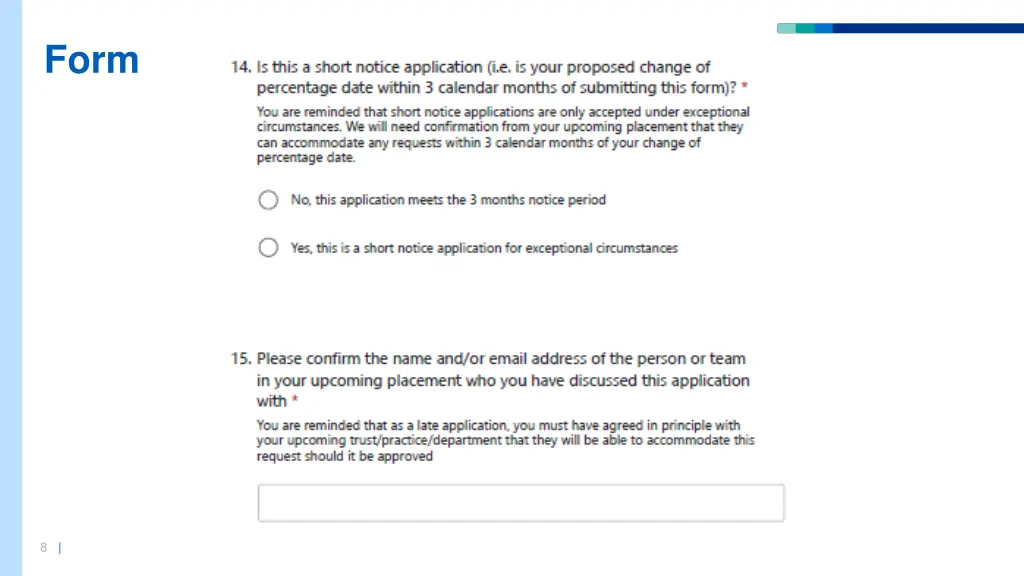Click the exceptional circumstances reminder text under question 14
1024x576 pixels.
pos(503,135)
